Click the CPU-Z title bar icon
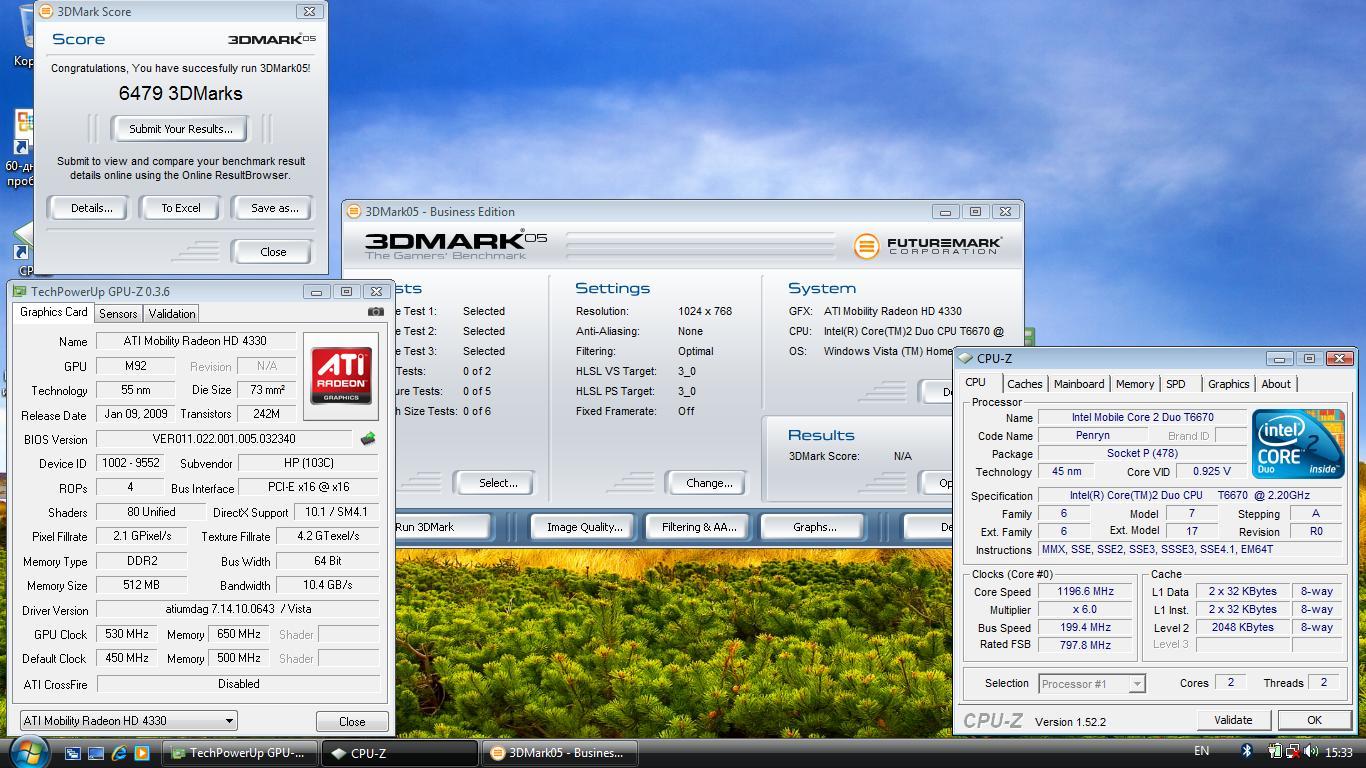This screenshot has height=768, width=1366. tap(965, 358)
